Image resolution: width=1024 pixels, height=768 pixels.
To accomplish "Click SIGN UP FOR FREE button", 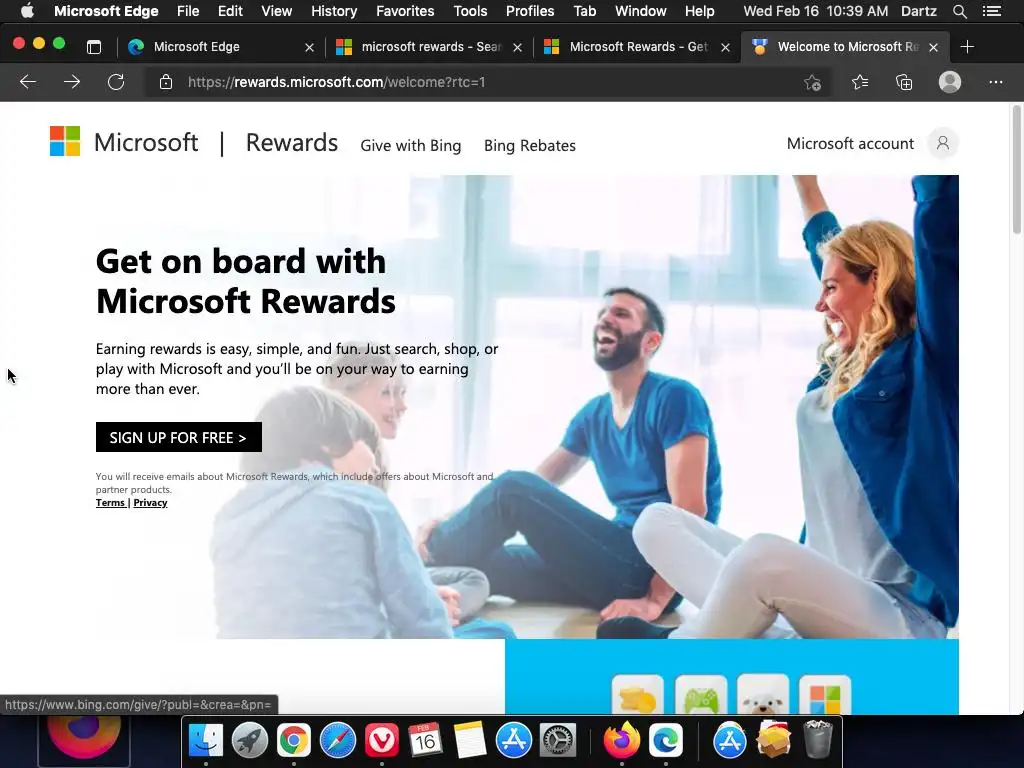I will tap(178, 437).
